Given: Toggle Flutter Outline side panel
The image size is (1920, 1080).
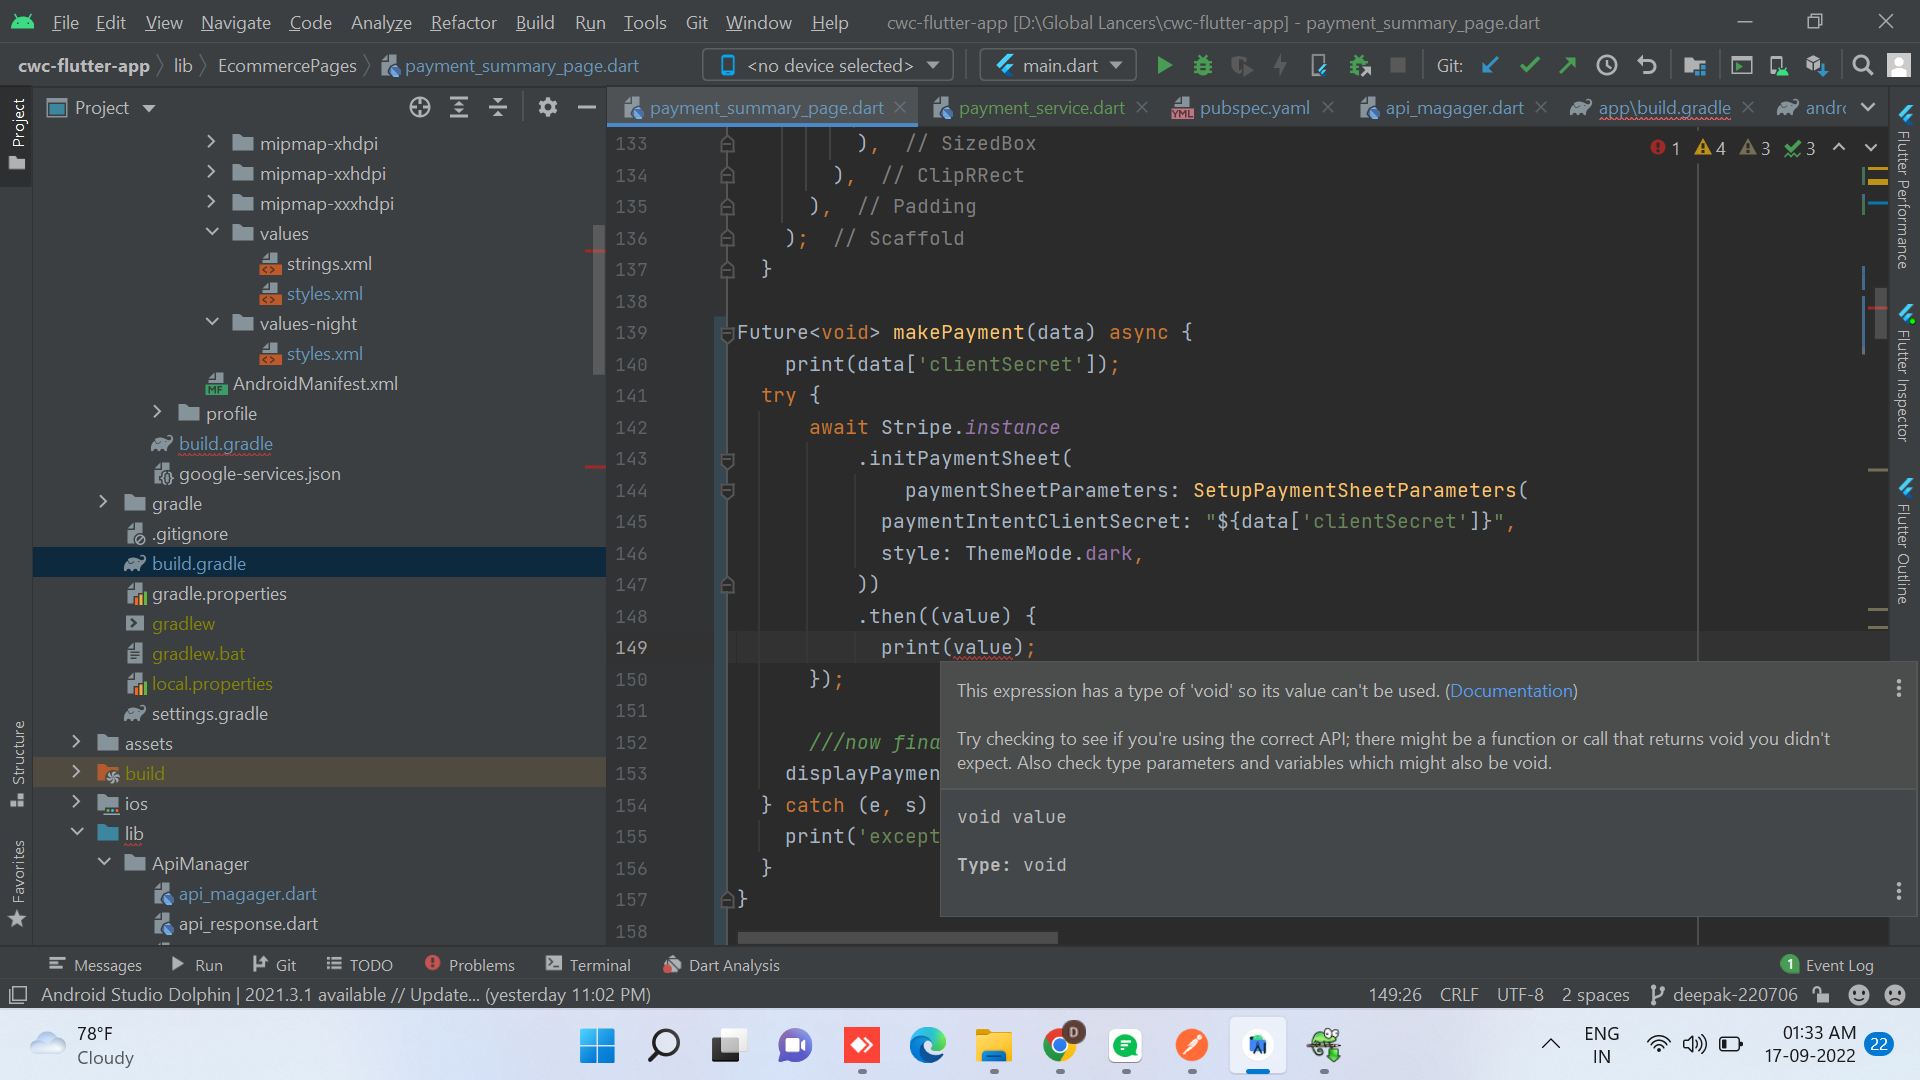Looking at the screenshot, I should pos(1905,541).
